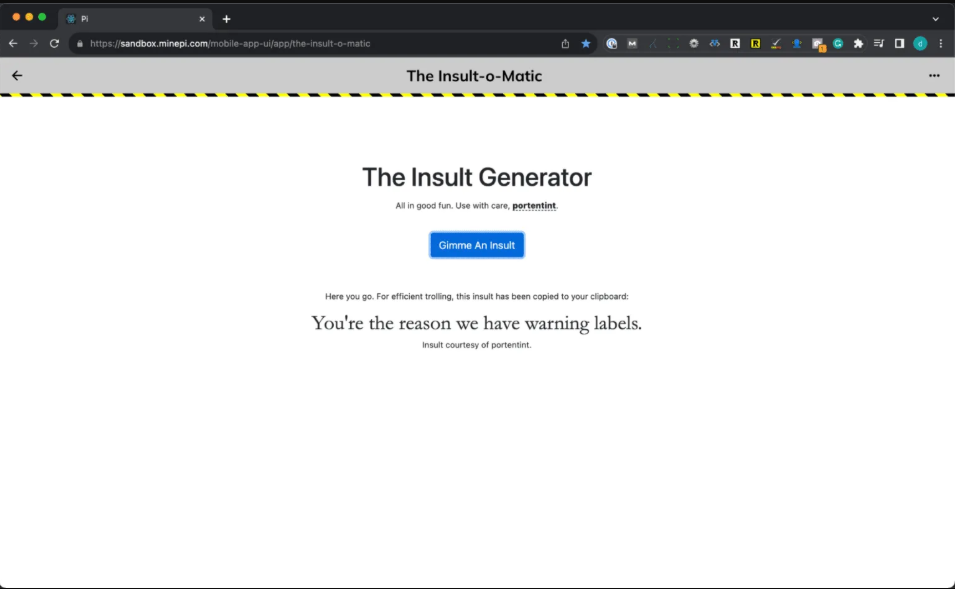Screen dimensions: 955x589
Task: Open Chrome's three-dot customize menu
Action: [940, 44]
